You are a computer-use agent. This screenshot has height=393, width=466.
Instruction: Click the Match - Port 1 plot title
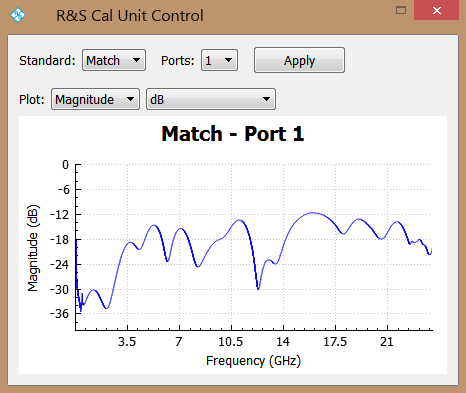pos(233,134)
